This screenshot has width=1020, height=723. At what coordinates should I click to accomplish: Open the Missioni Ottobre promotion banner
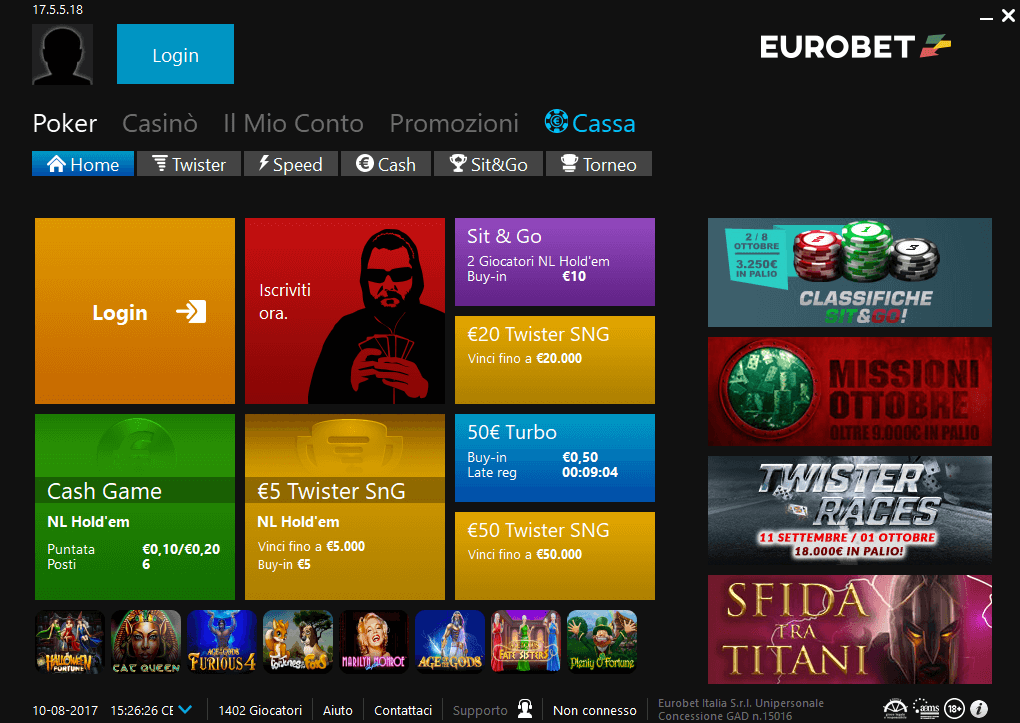(849, 391)
